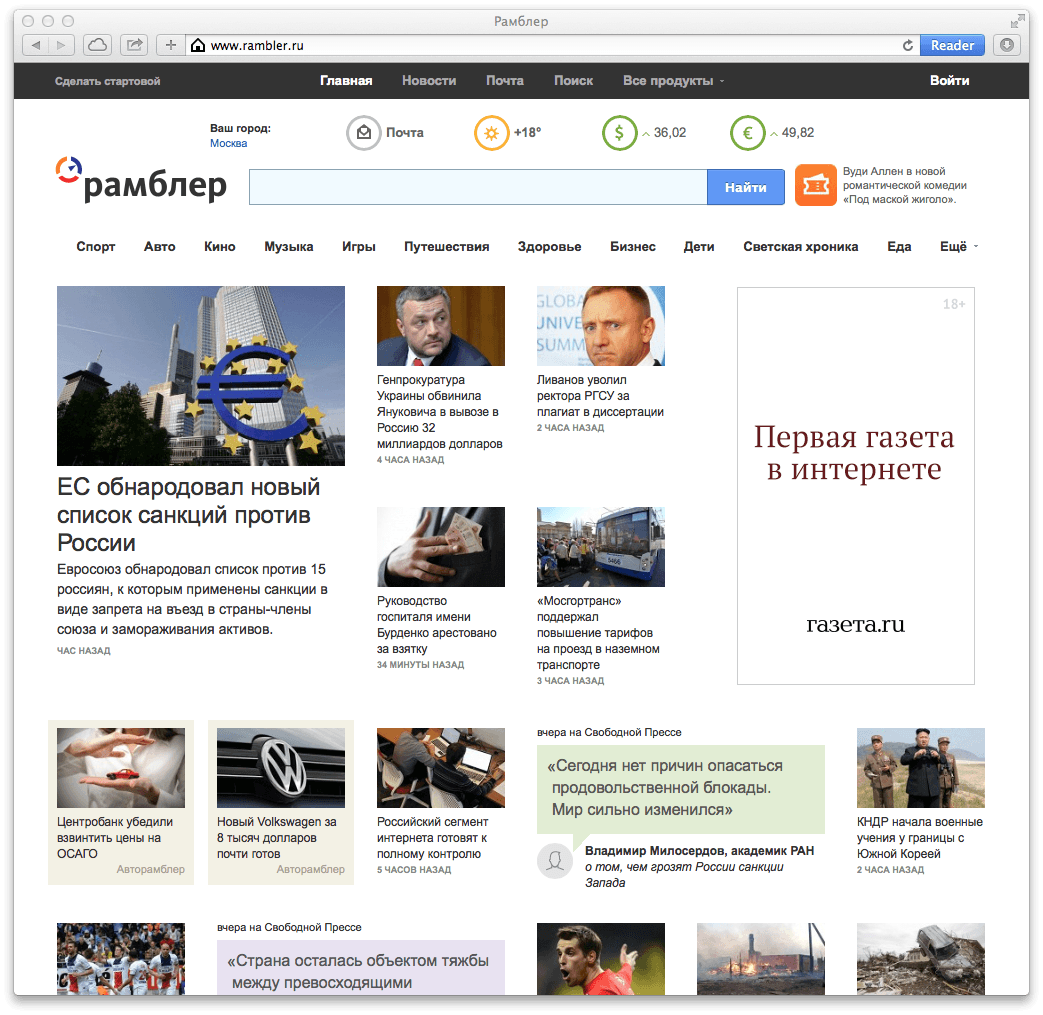Click the Найти search button
The width and height of the screenshot is (1043, 1015).
pyautogui.click(x=746, y=187)
